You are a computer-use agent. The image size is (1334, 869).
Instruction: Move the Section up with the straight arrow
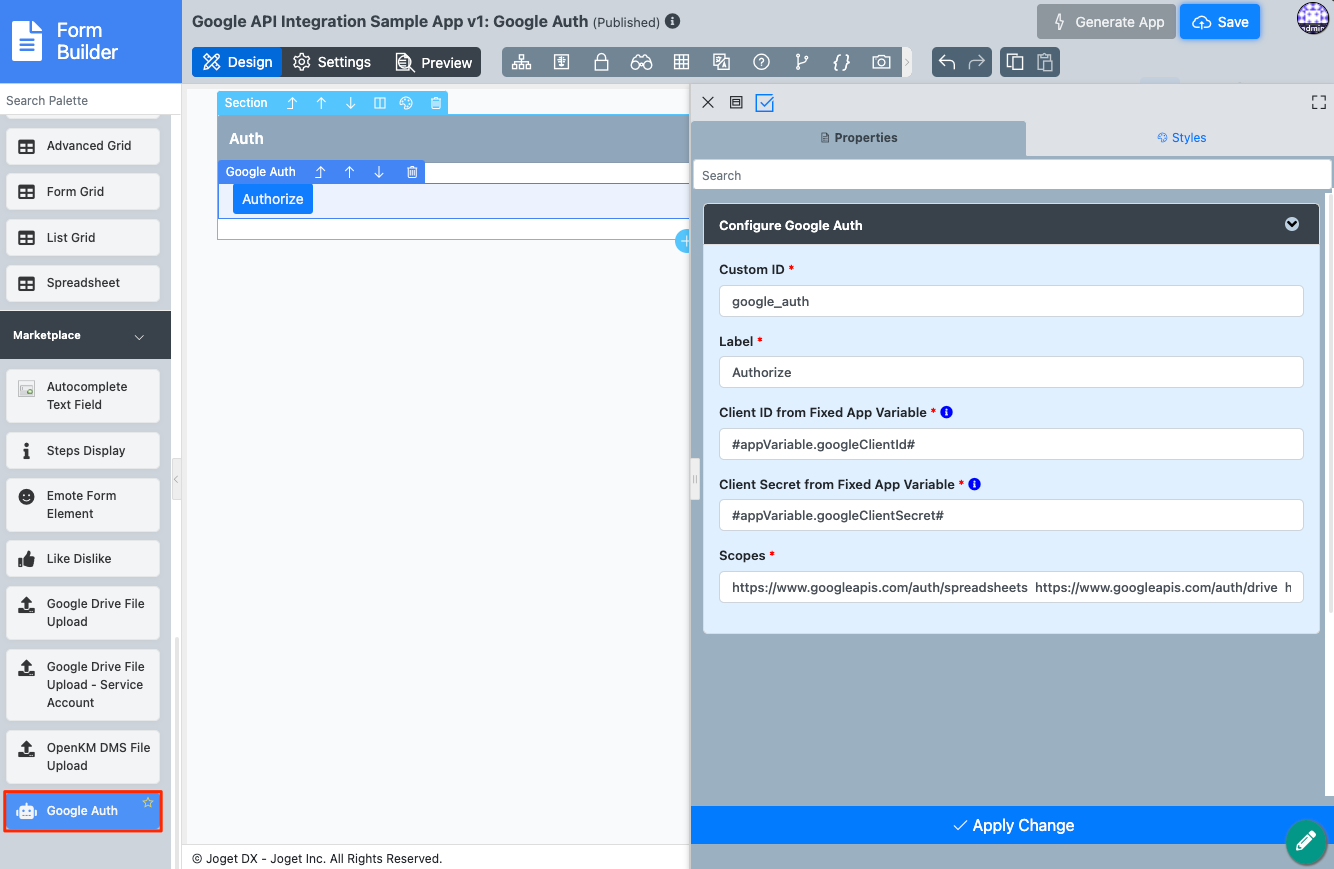(x=322, y=103)
